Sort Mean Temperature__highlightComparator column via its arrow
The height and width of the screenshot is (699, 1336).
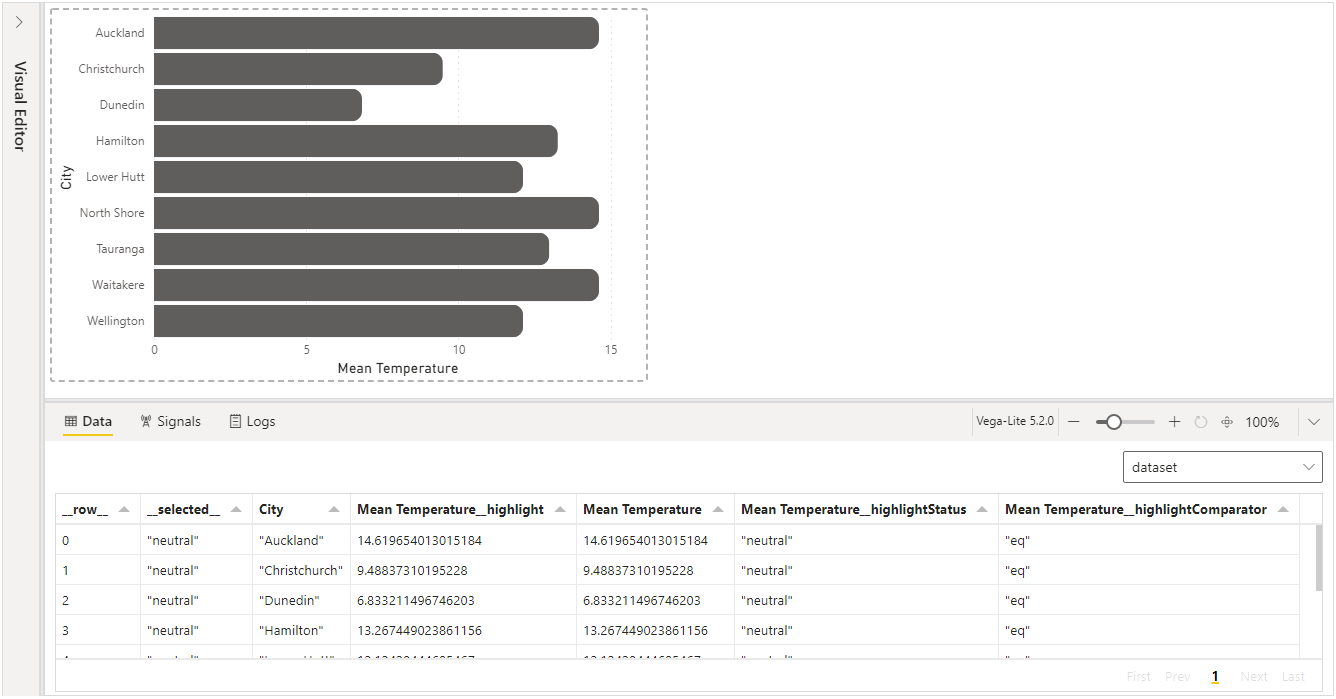pyautogui.click(x=1283, y=509)
